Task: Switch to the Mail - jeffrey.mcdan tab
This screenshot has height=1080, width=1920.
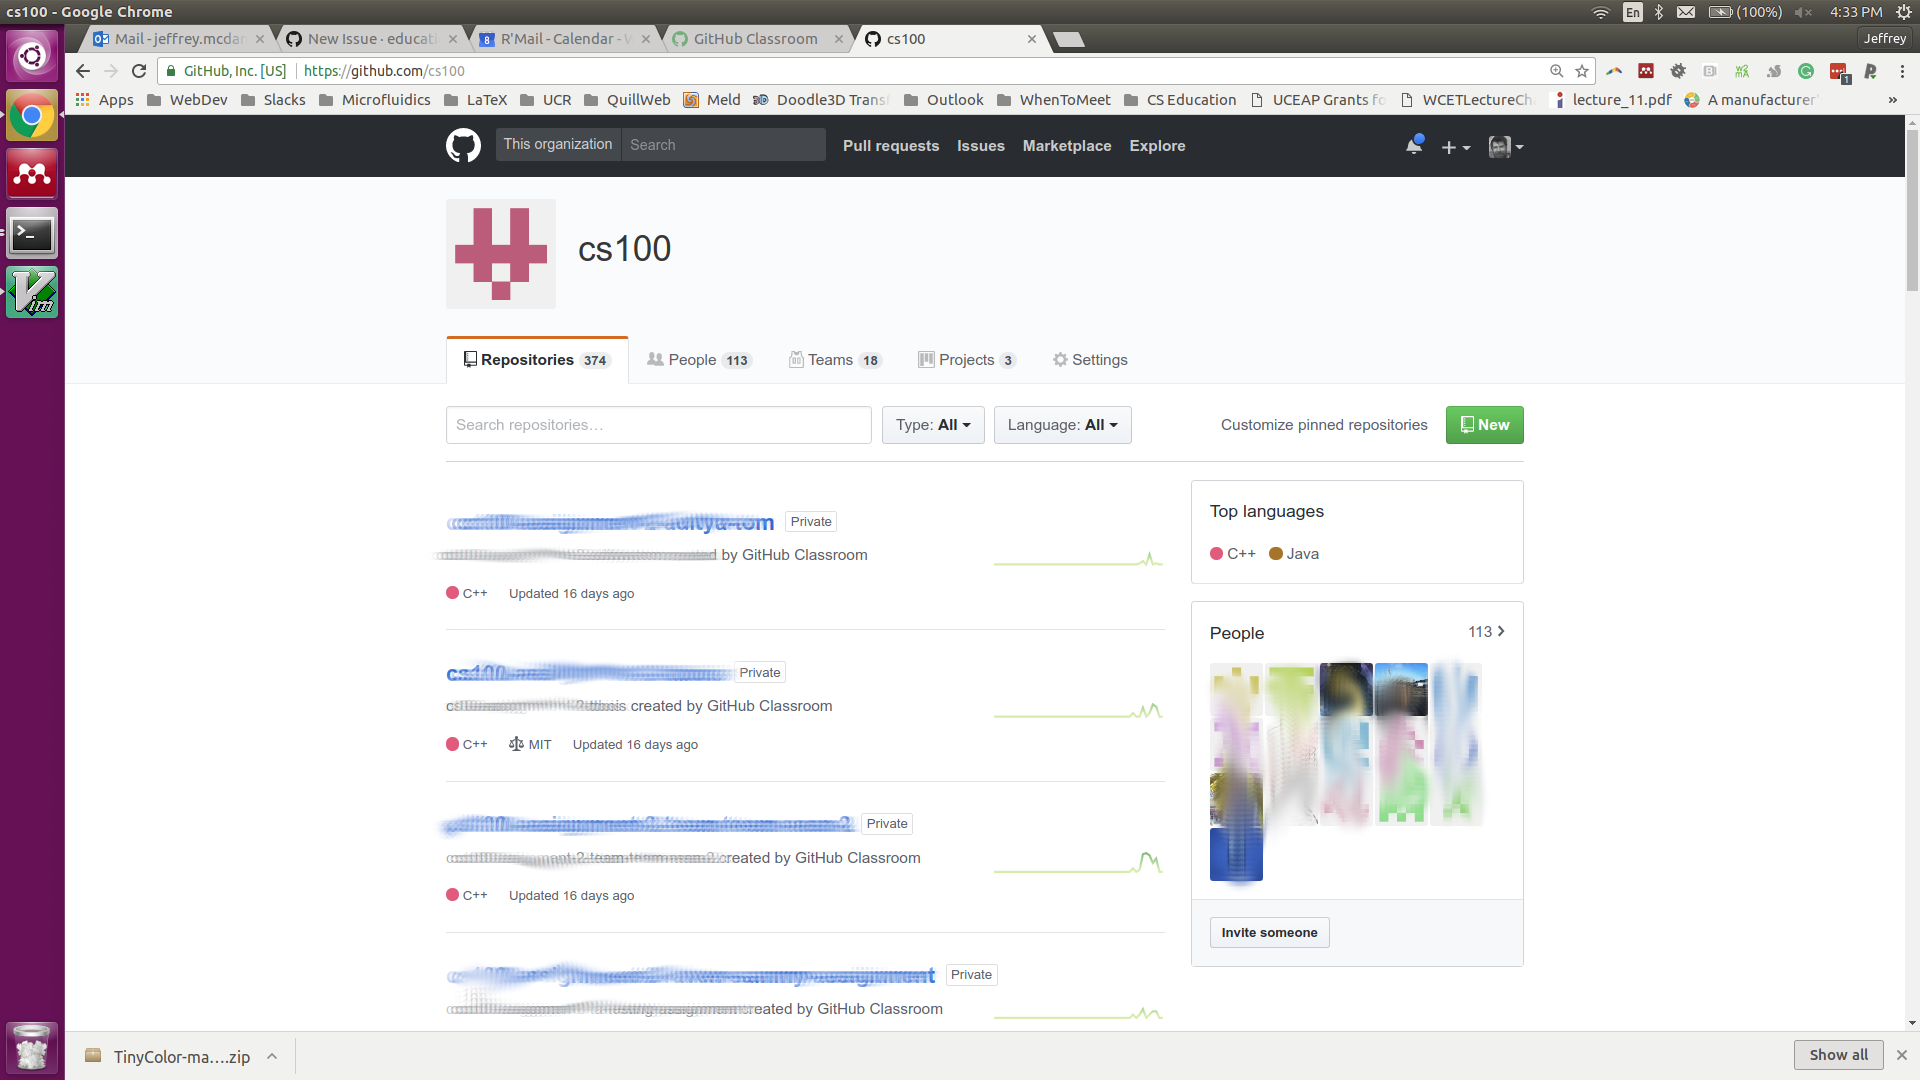Action: coord(178,39)
